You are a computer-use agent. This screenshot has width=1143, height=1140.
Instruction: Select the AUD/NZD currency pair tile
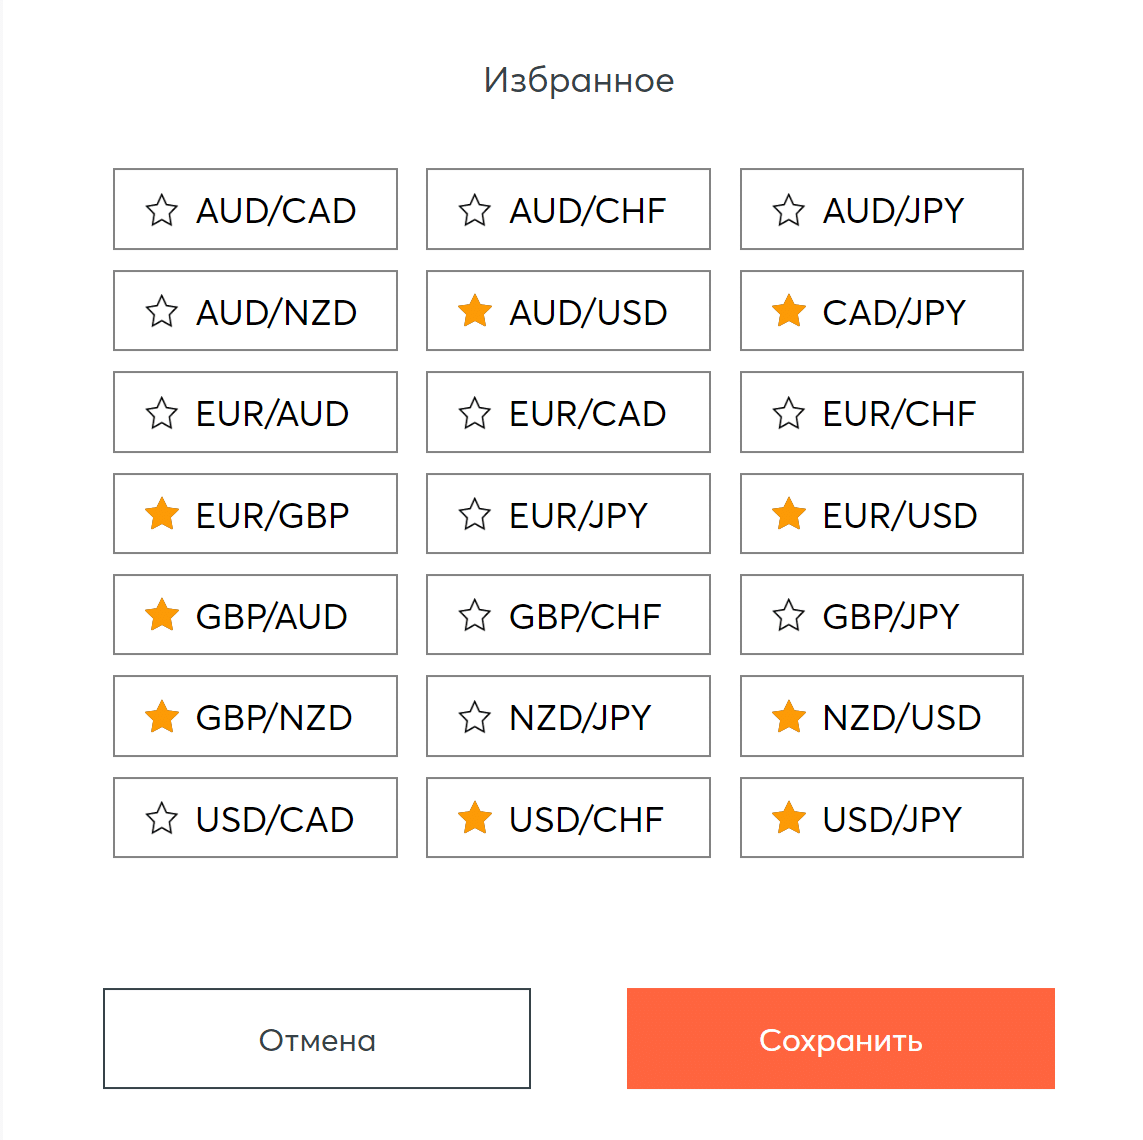point(255,311)
